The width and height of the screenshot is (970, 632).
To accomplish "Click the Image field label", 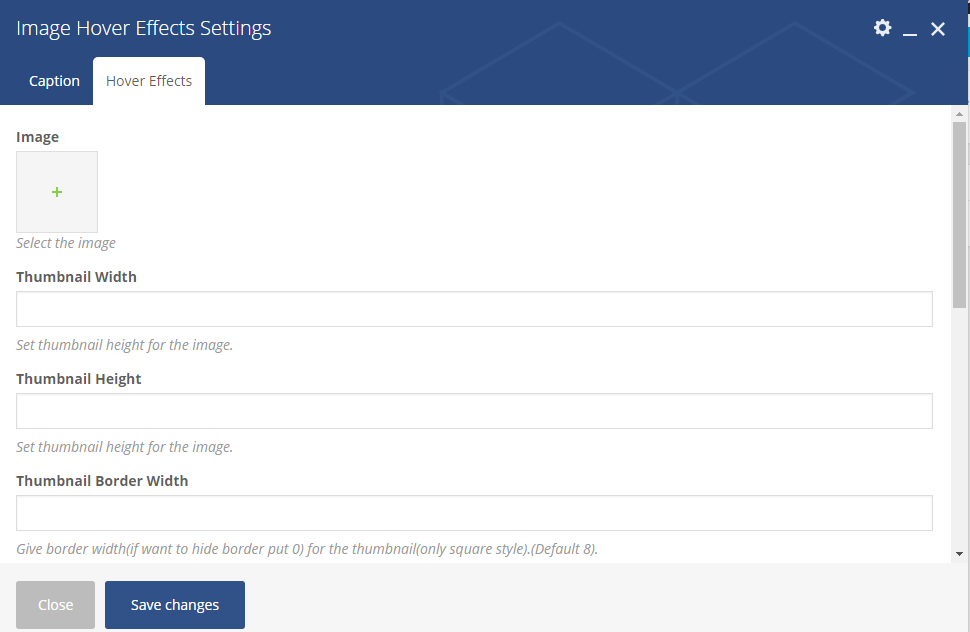I will point(38,137).
